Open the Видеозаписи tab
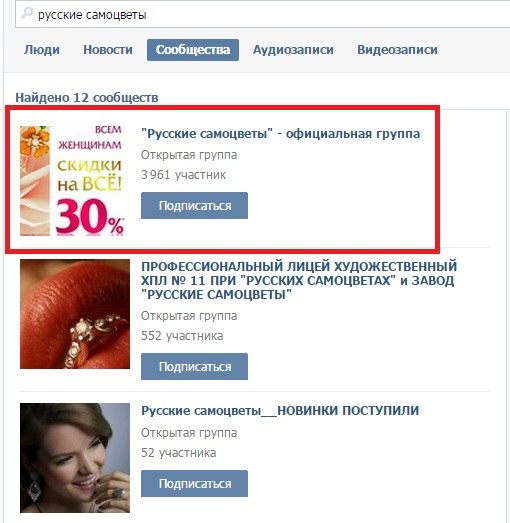 pos(397,50)
